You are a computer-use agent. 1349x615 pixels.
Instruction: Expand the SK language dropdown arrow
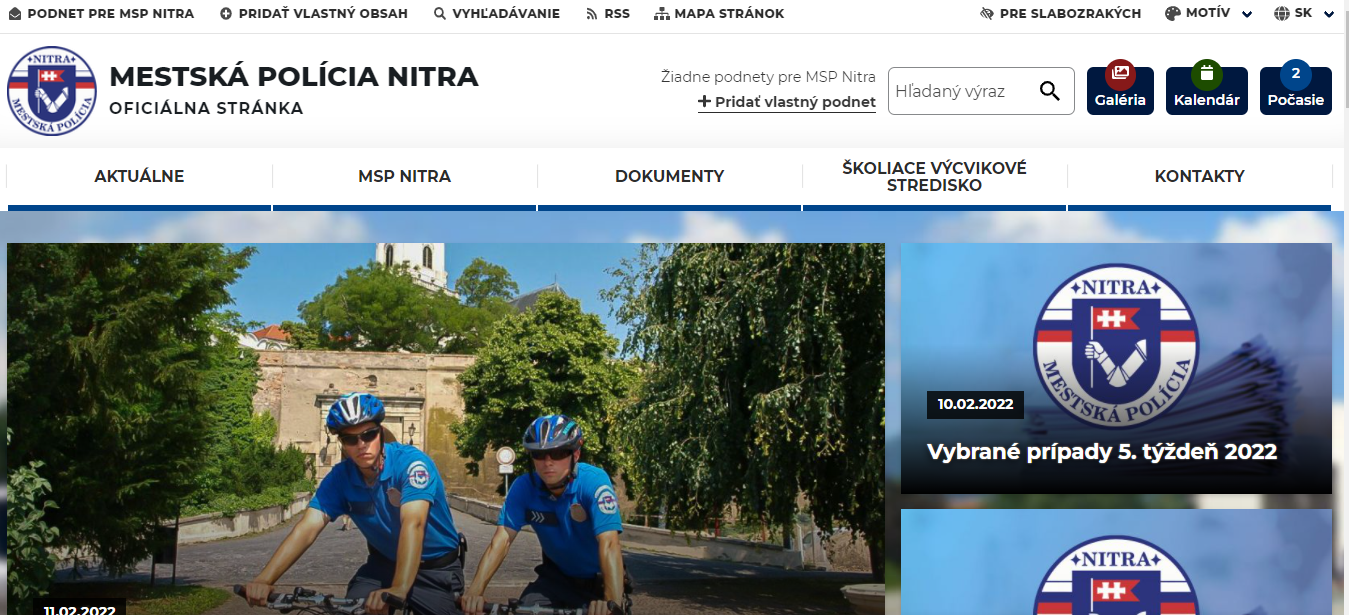click(x=1328, y=14)
